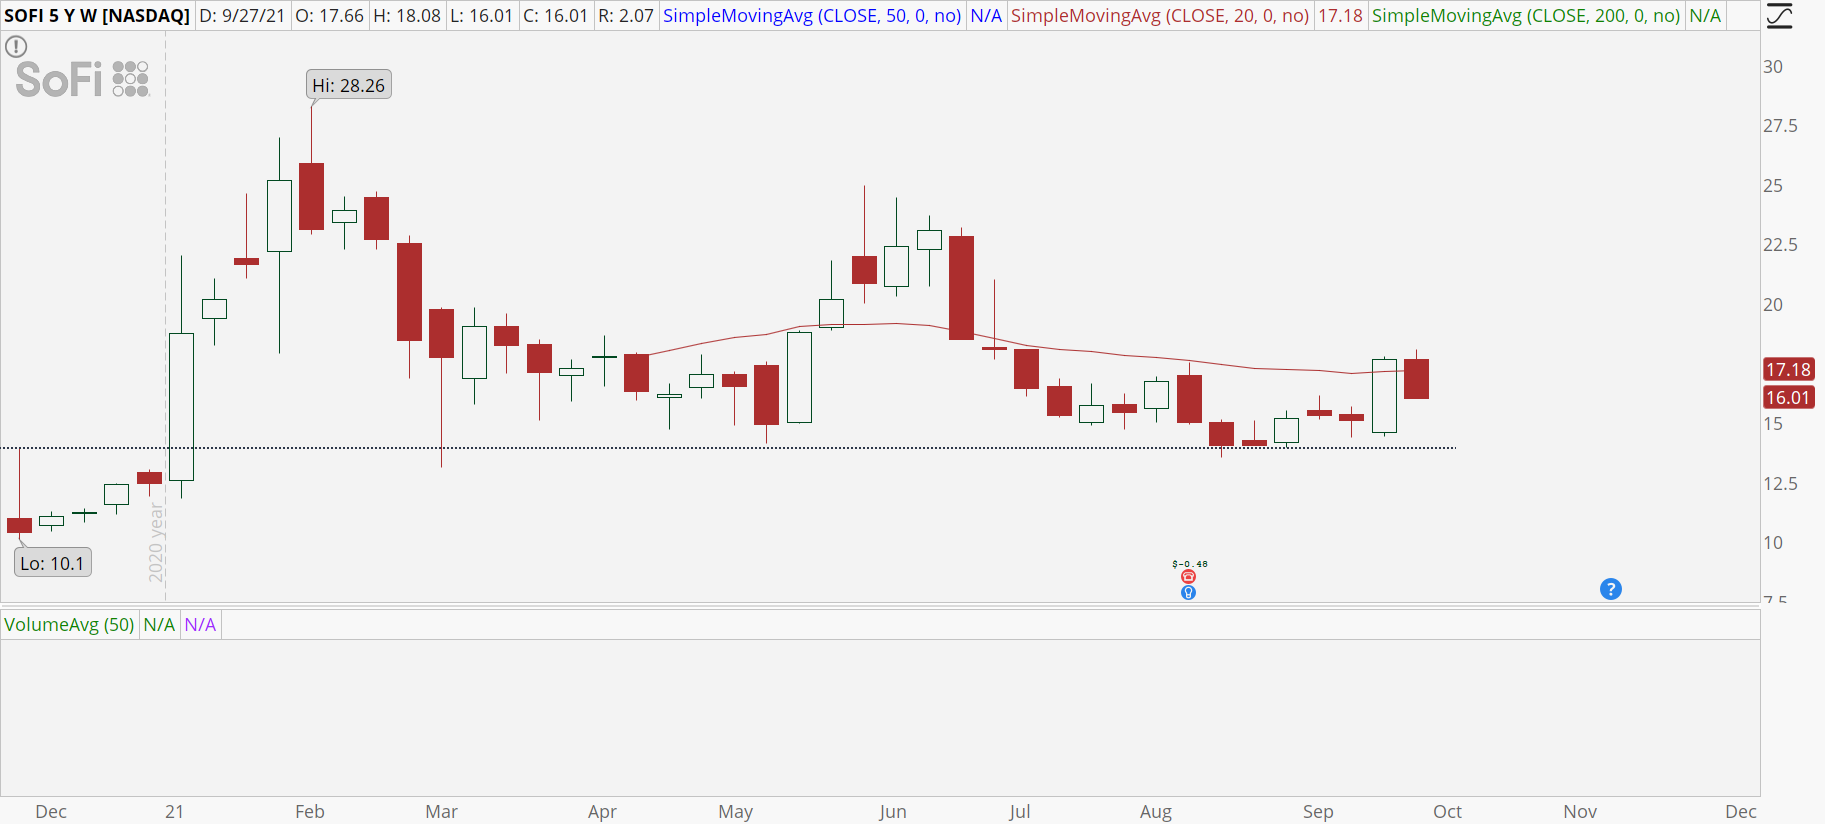Click the May label on time axis
The image size is (1825, 824).
pyautogui.click(x=736, y=812)
